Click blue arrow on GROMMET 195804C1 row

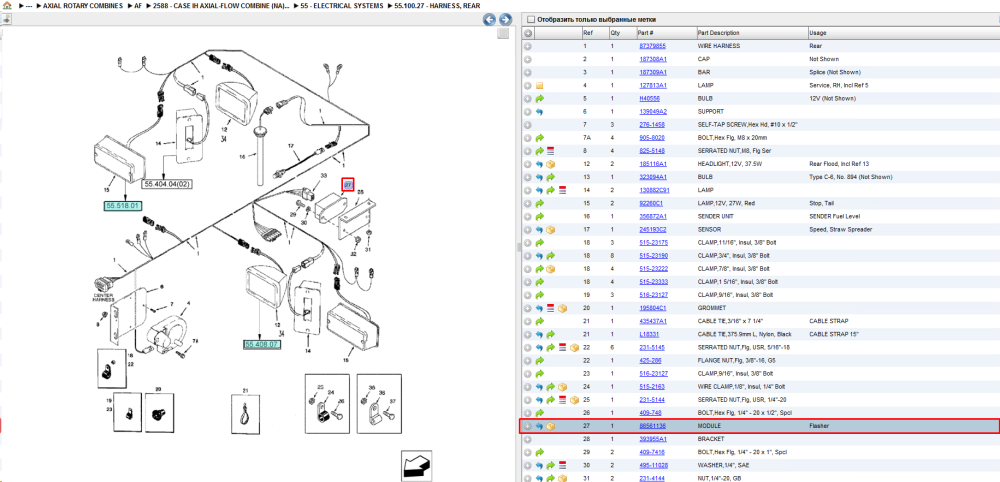click(540, 308)
